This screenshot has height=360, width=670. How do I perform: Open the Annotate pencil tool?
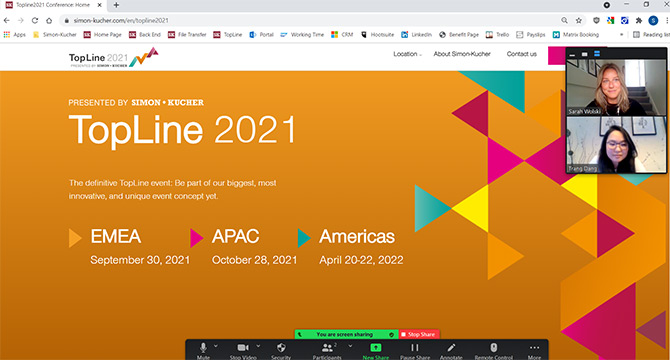point(451,350)
